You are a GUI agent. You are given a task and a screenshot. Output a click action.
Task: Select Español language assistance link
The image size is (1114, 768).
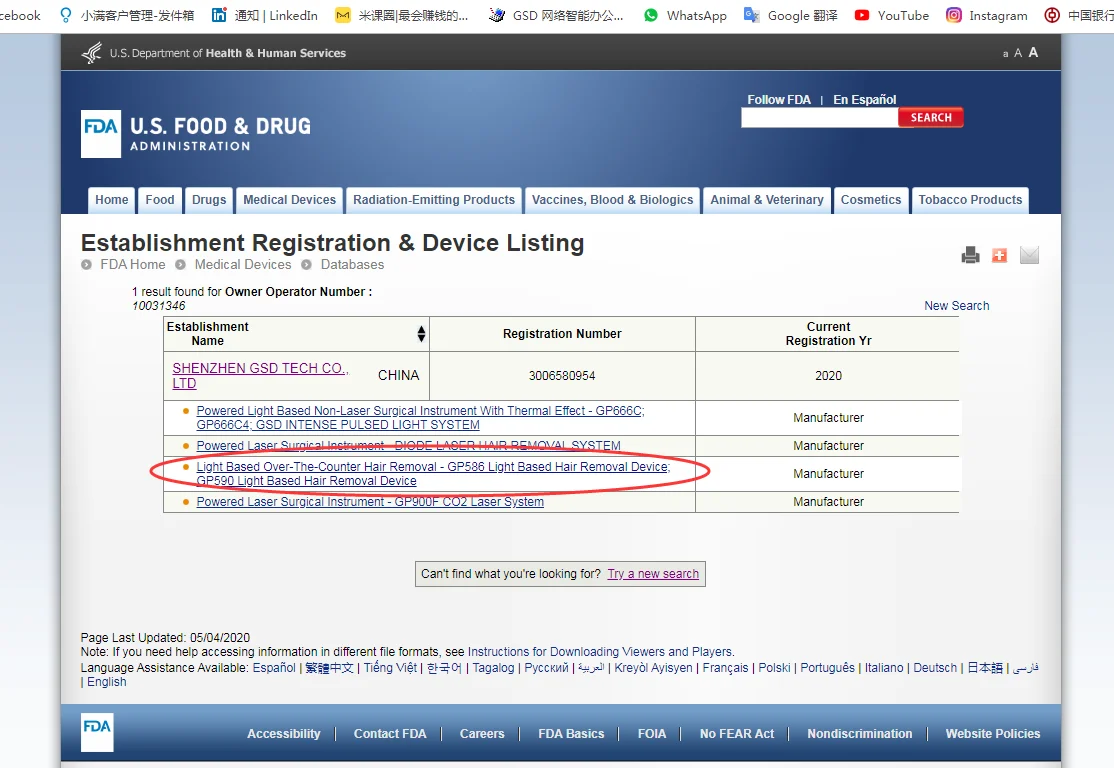tap(274, 668)
